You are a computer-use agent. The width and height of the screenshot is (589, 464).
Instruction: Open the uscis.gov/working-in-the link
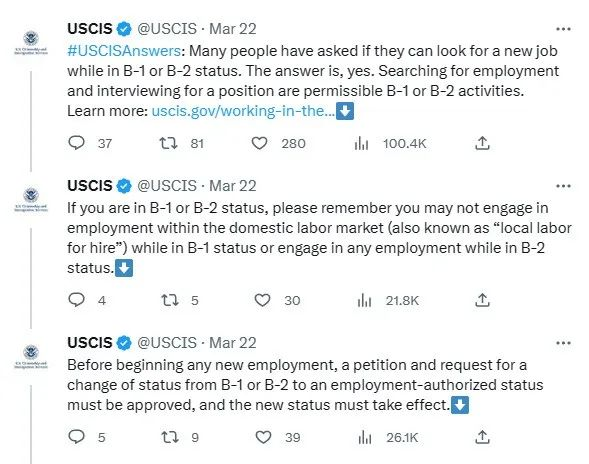[243, 111]
